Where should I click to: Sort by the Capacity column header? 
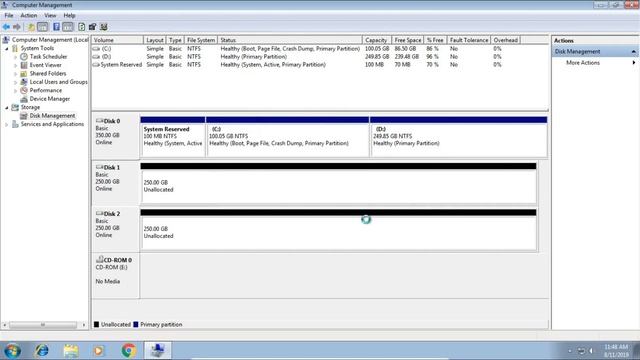coord(376,40)
